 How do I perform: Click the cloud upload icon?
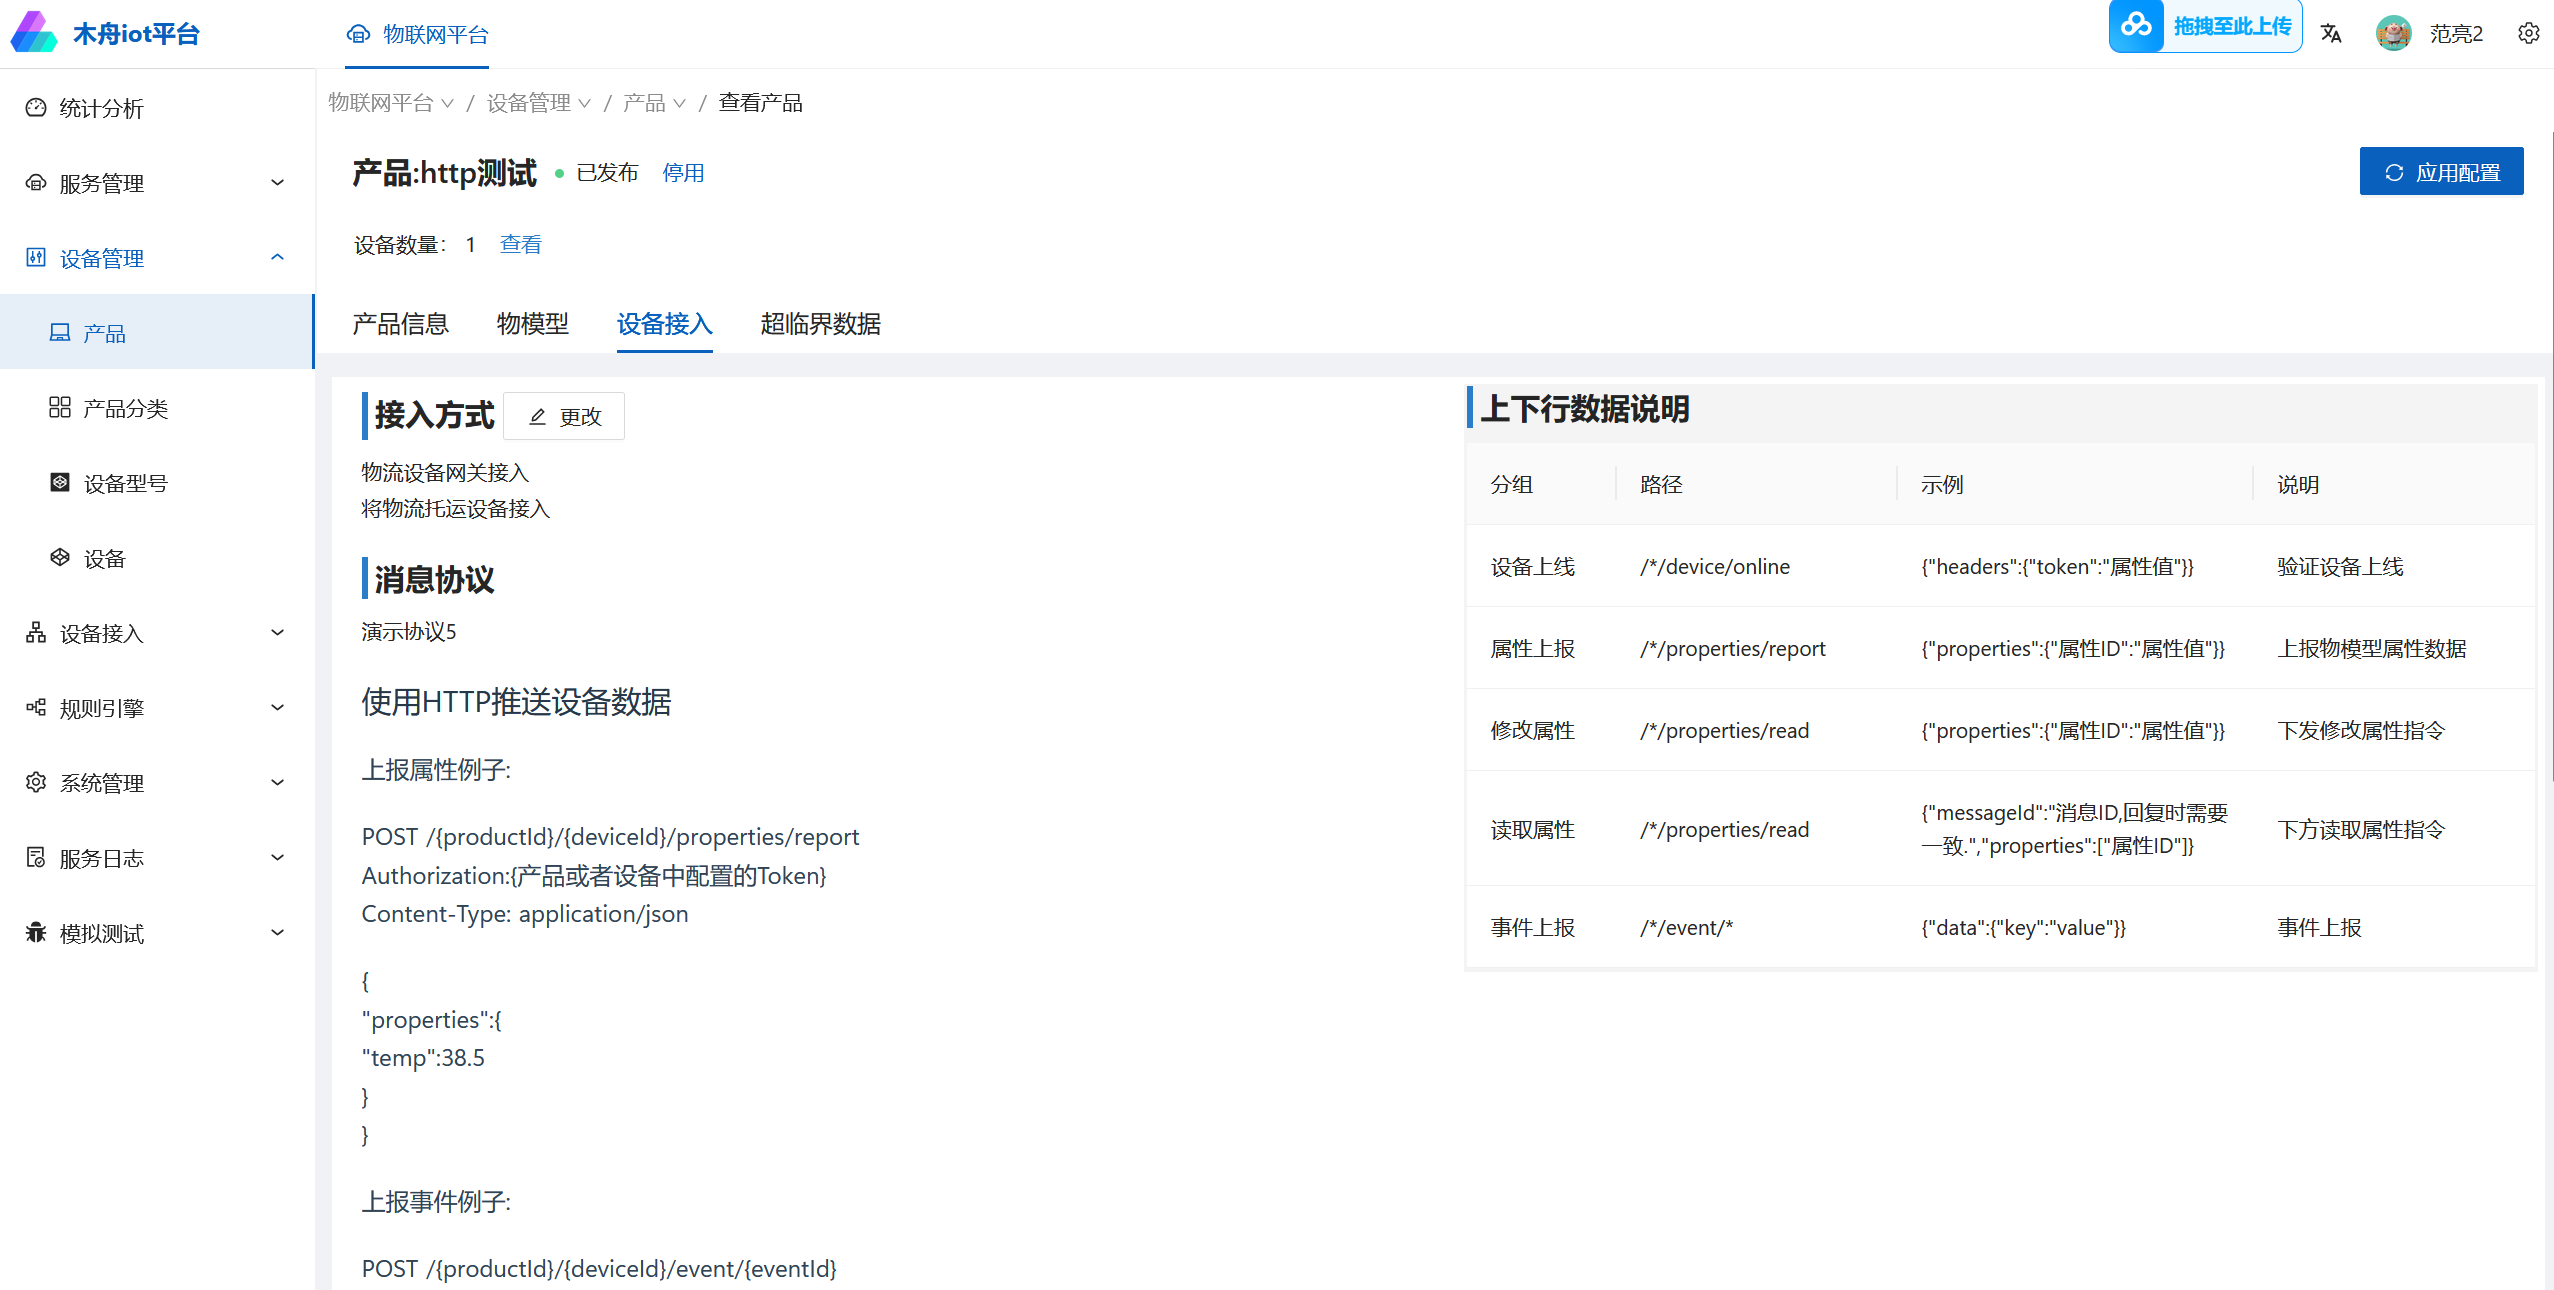(2136, 26)
